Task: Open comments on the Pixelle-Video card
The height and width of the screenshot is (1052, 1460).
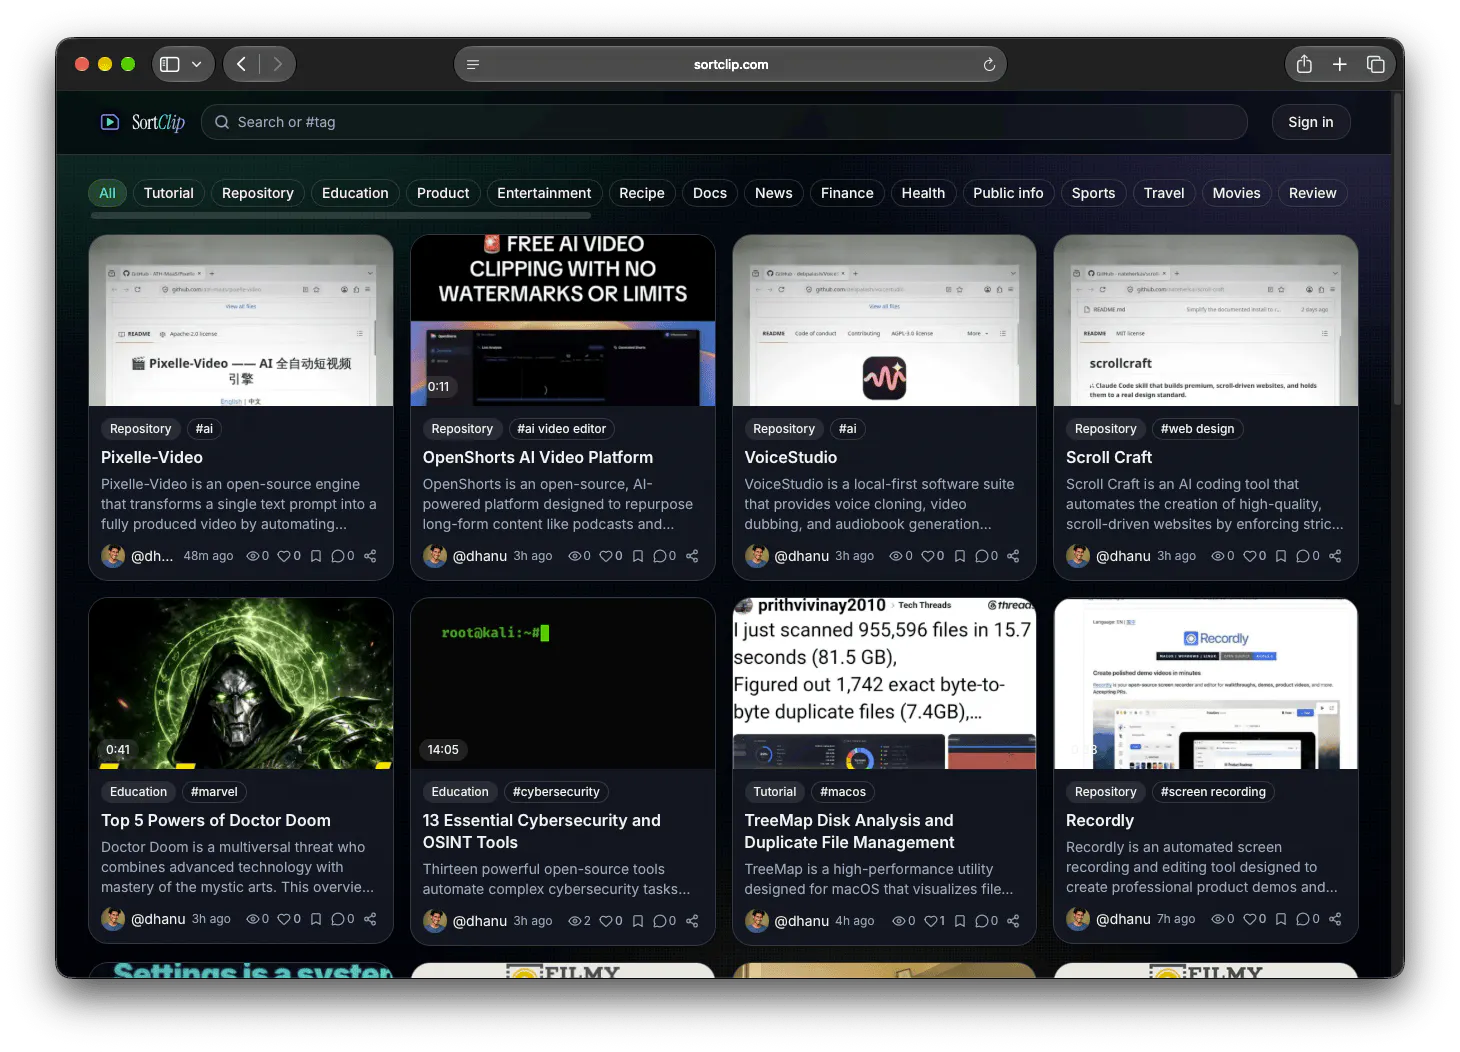Action: click(x=338, y=556)
